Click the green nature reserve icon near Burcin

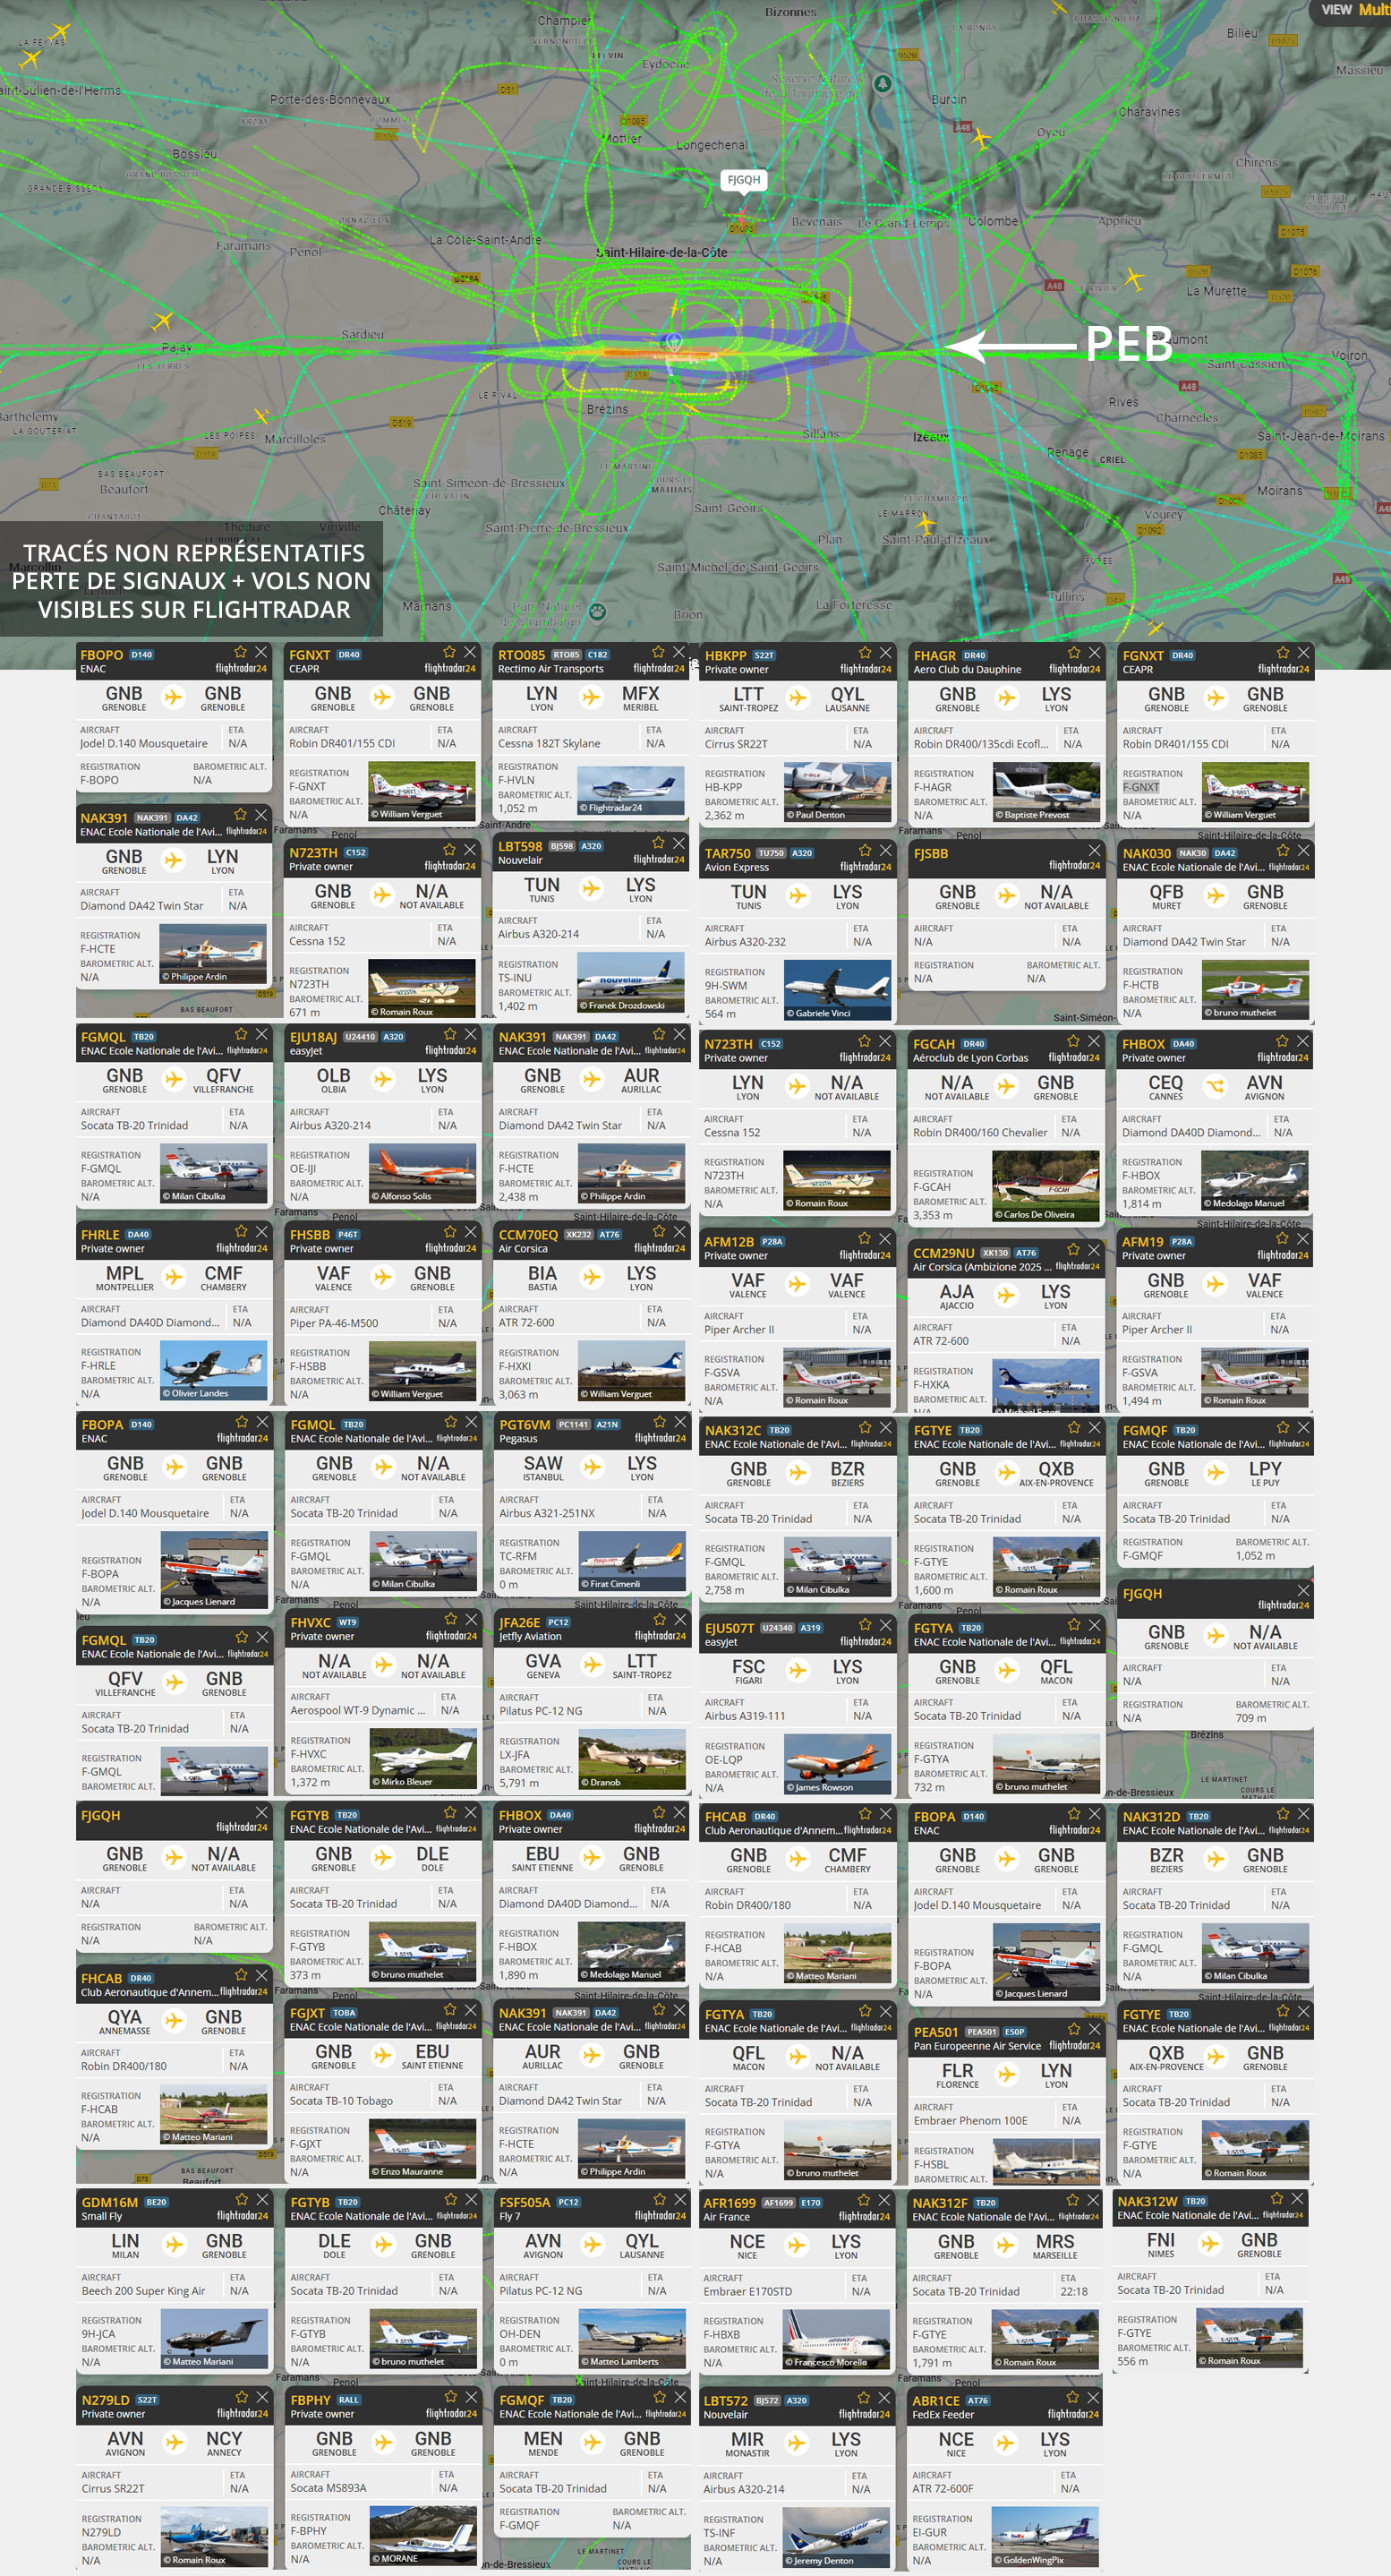pos(882,84)
